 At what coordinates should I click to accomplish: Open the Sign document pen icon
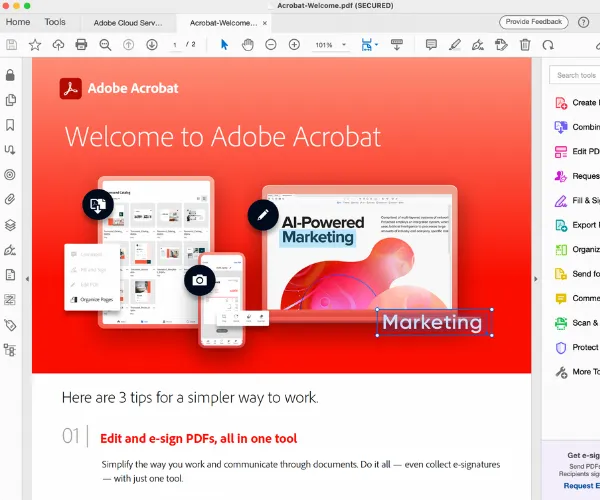pos(478,45)
